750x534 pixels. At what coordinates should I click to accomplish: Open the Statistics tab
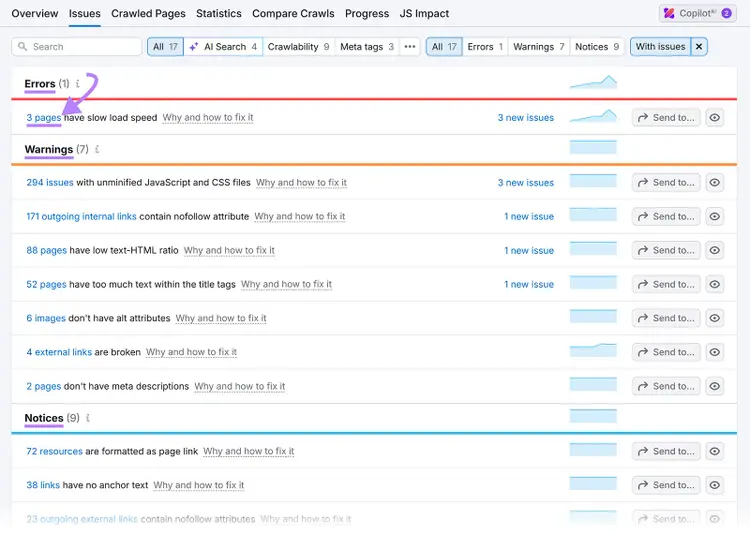tap(219, 13)
